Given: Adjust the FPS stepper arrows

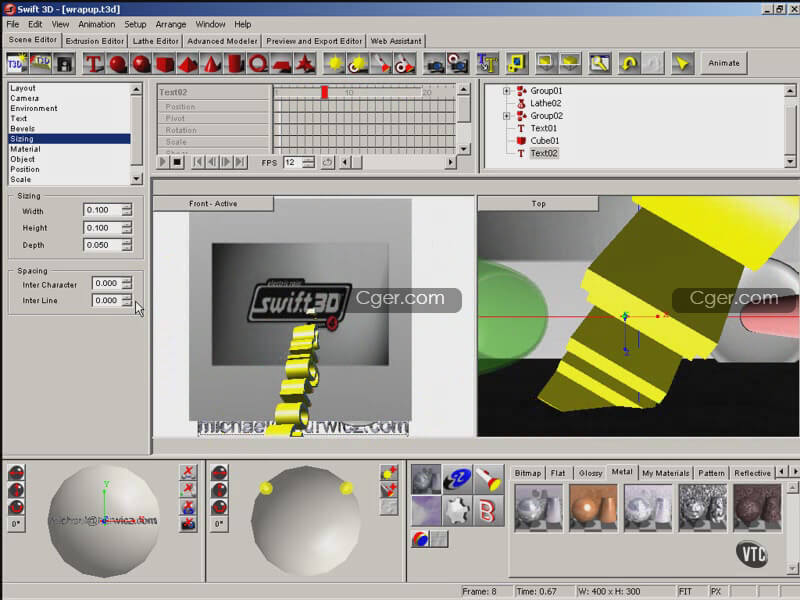Looking at the screenshot, I should coord(308,162).
